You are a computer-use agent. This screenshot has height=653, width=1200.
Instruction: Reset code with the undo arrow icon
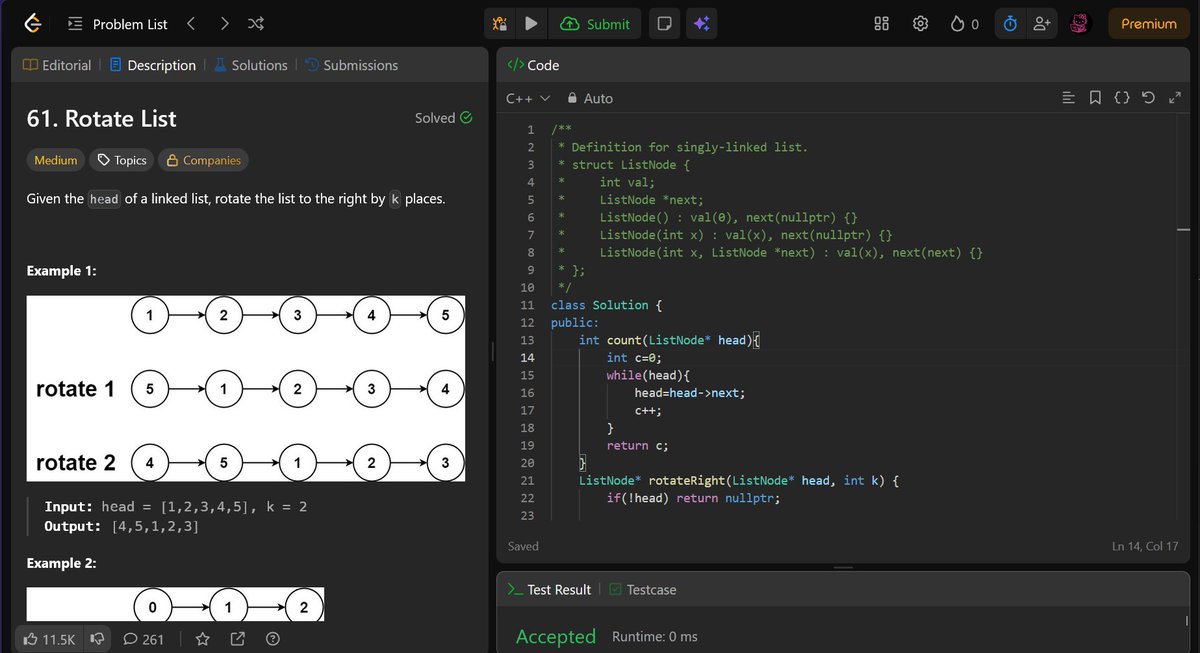pyautogui.click(x=1148, y=98)
